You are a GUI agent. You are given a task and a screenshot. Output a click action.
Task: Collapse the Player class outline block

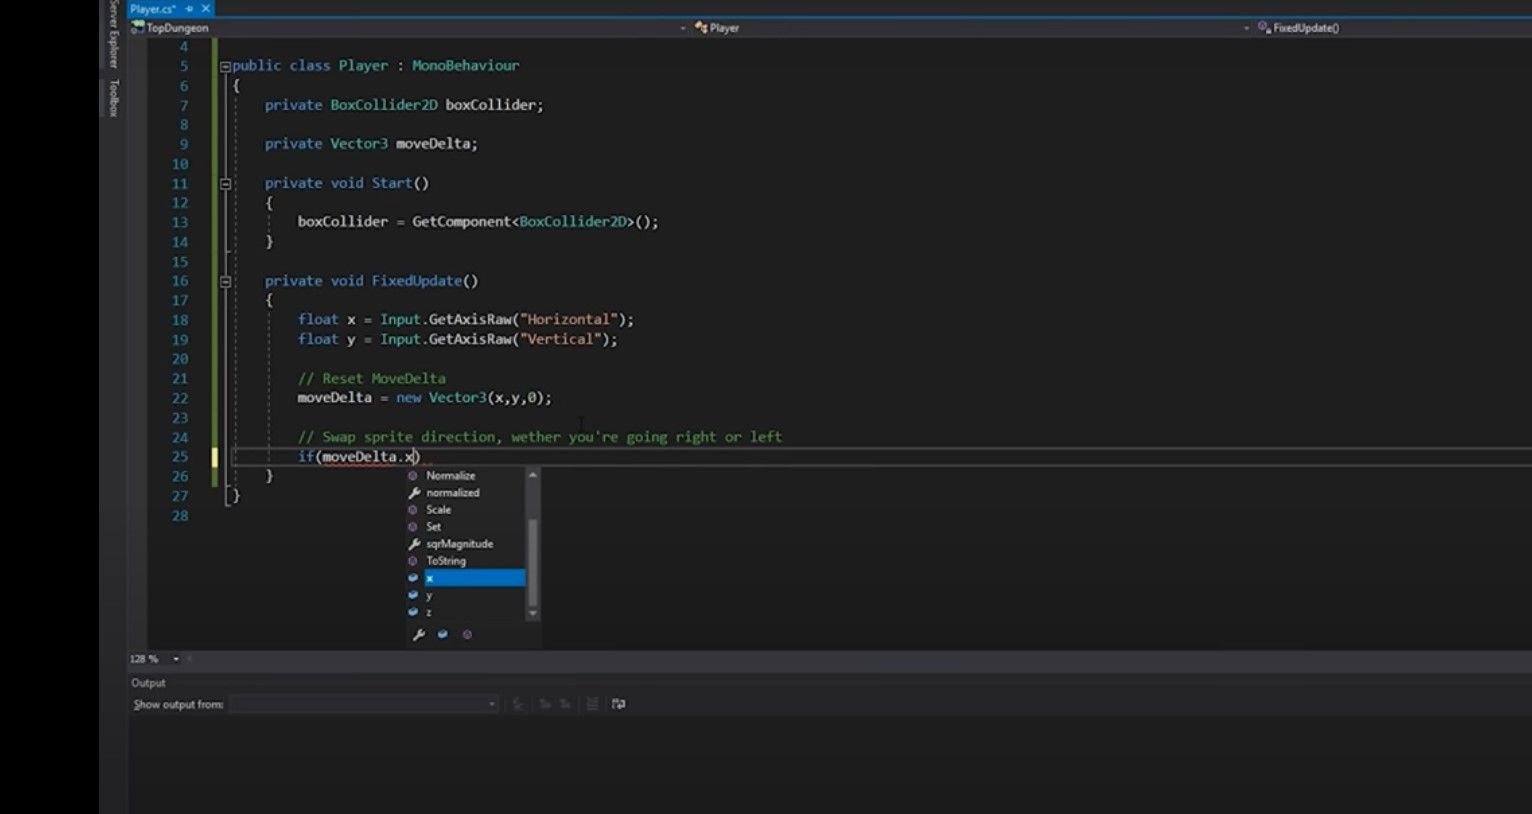(x=225, y=66)
